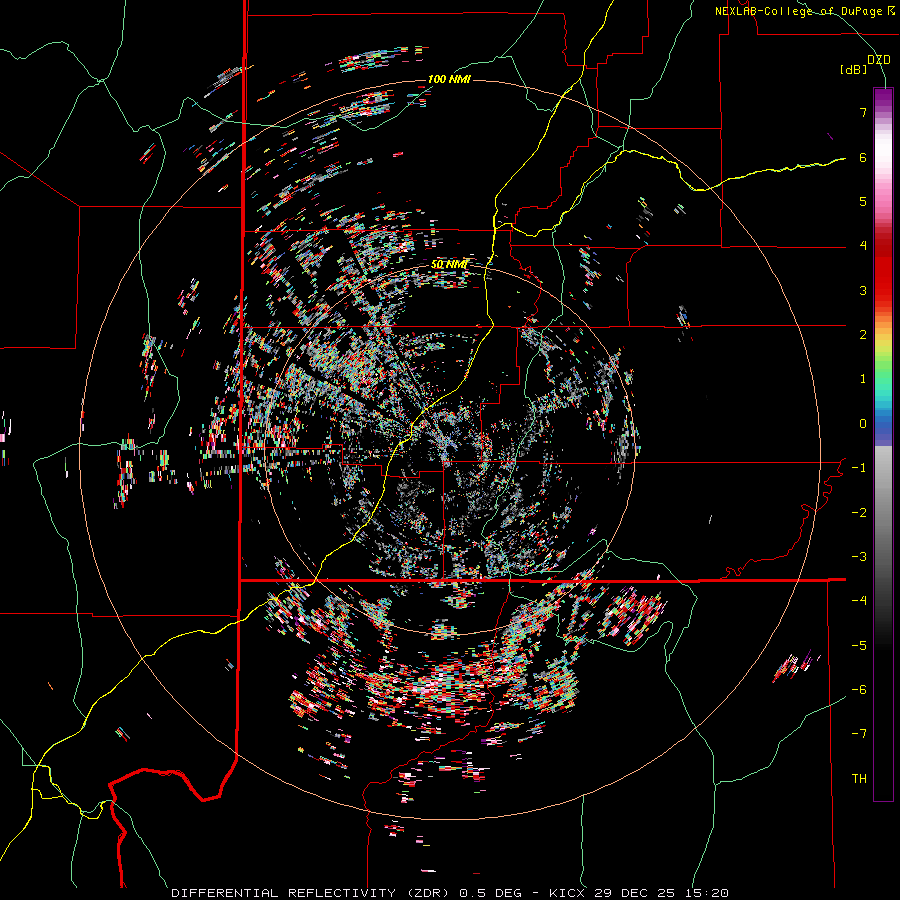Click the 1 value on the color scale
The width and height of the screenshot is (900, 900).
tap(863, 379)
